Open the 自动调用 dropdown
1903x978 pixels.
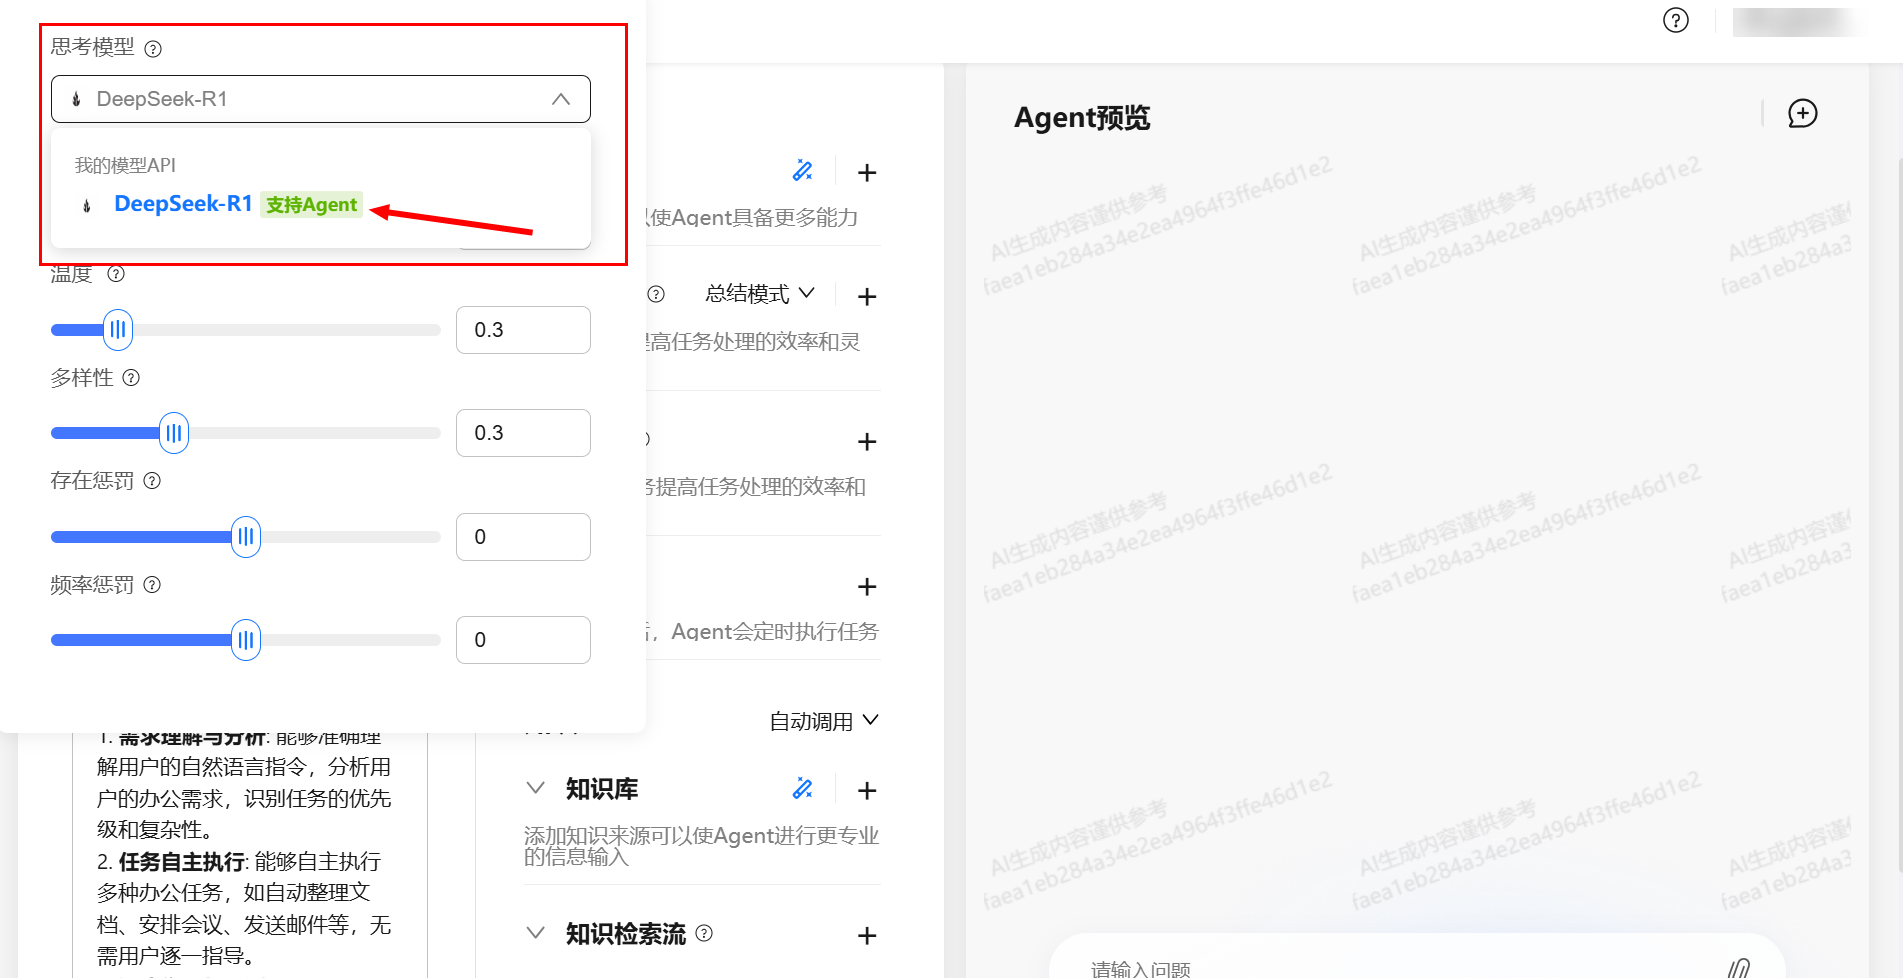824,721
